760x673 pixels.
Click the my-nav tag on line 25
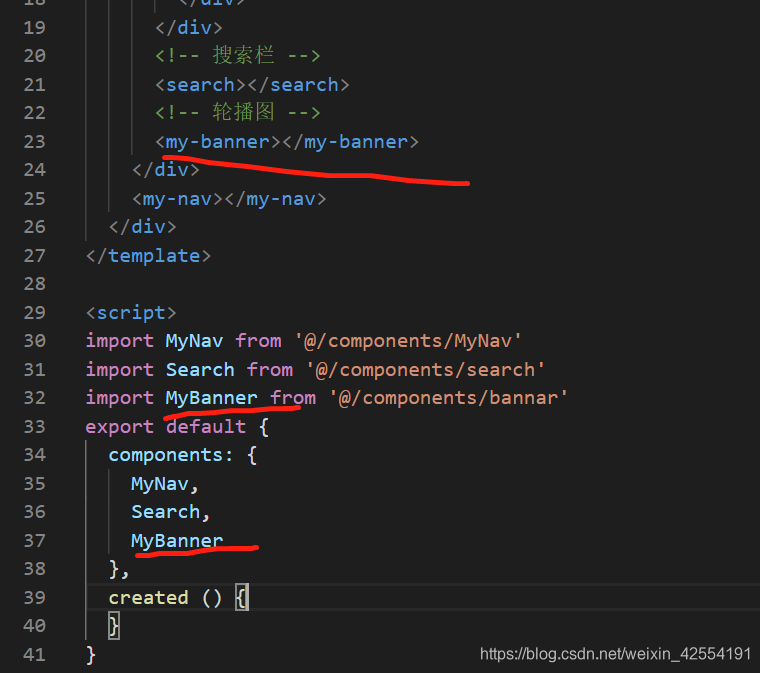[229, 199]
